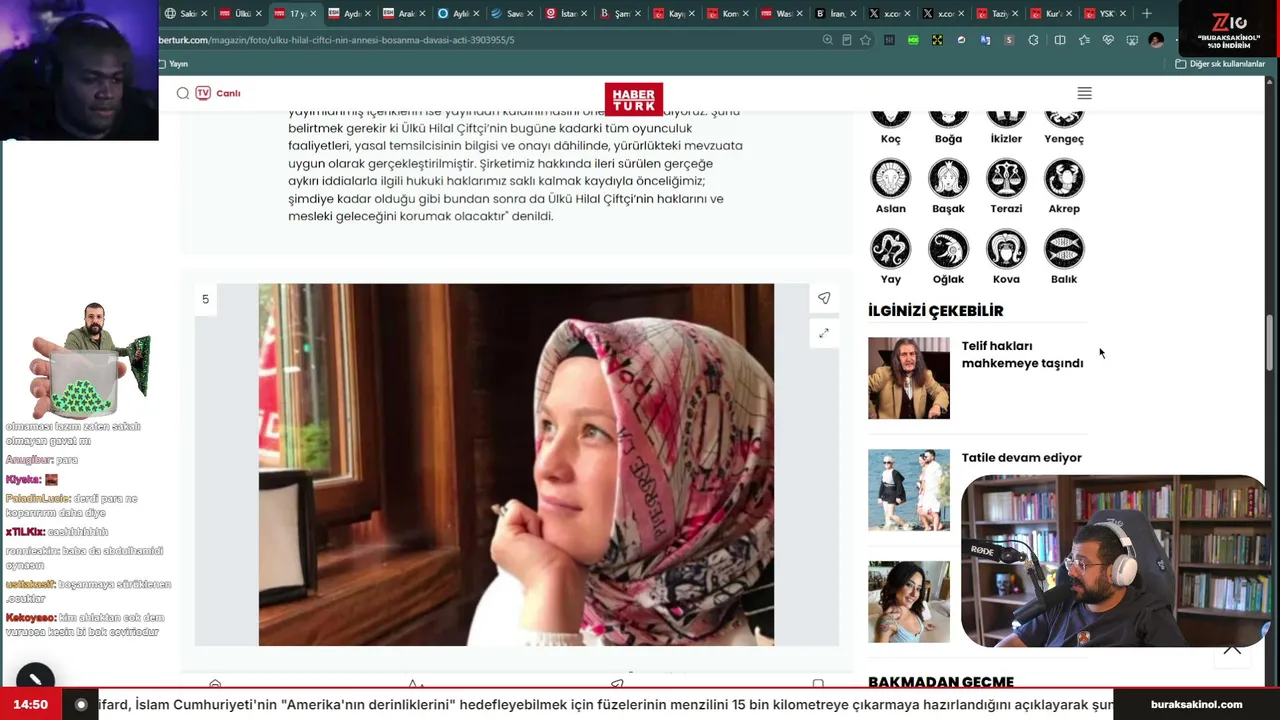This screenshot has height=720, width=1280.
Task: Click the 'BAKMADAN GEÇME' heading
Action: (941, 682)
